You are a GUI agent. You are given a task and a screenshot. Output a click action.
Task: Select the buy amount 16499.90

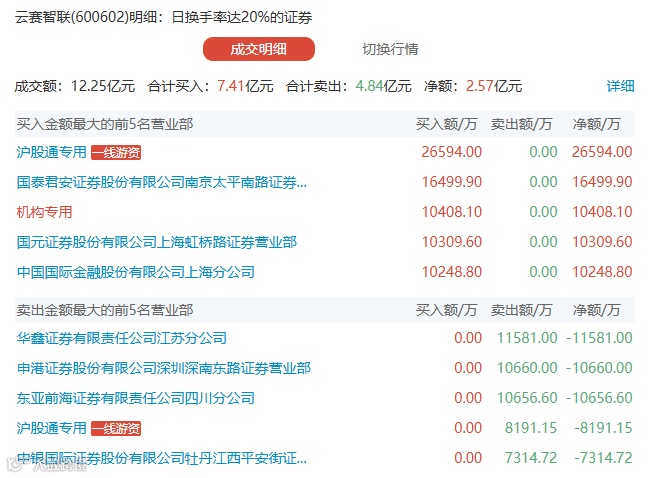451,182
